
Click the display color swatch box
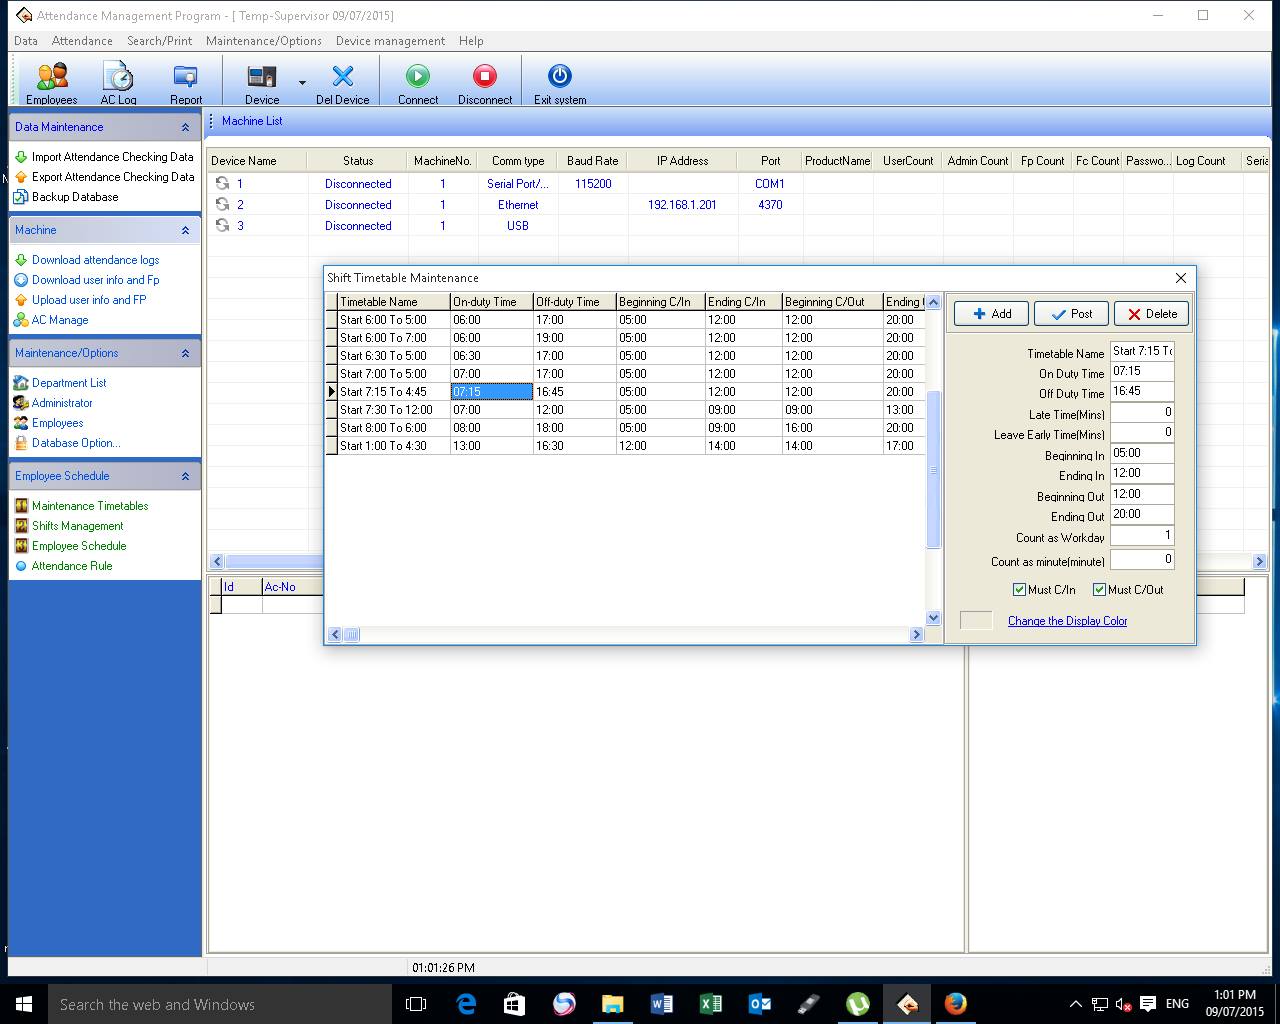tap(976, 621)
